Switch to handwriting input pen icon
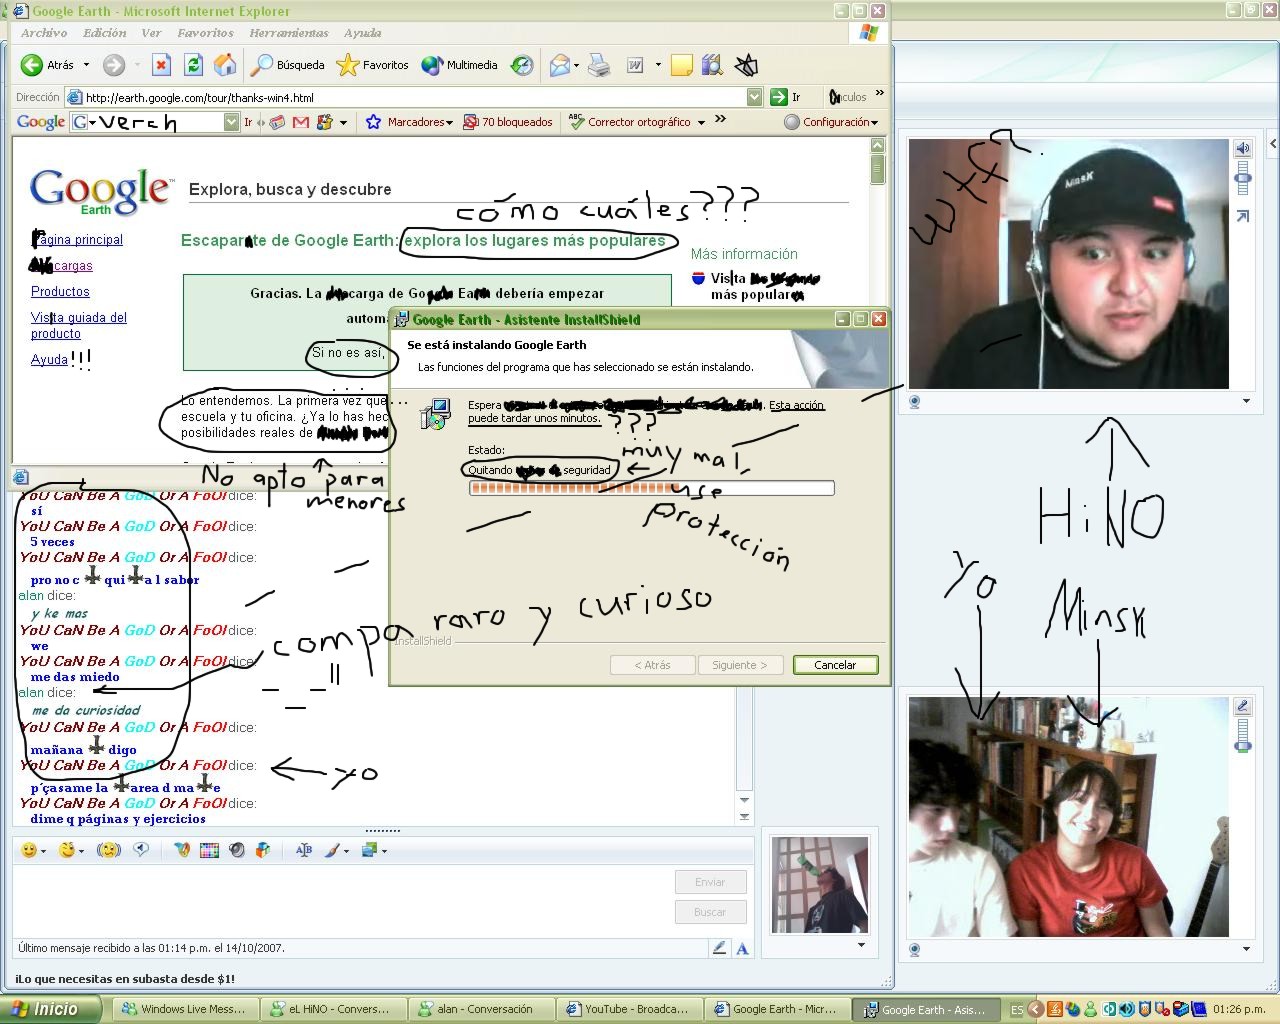The image size is (1280, 1024). tap(718, 948)
